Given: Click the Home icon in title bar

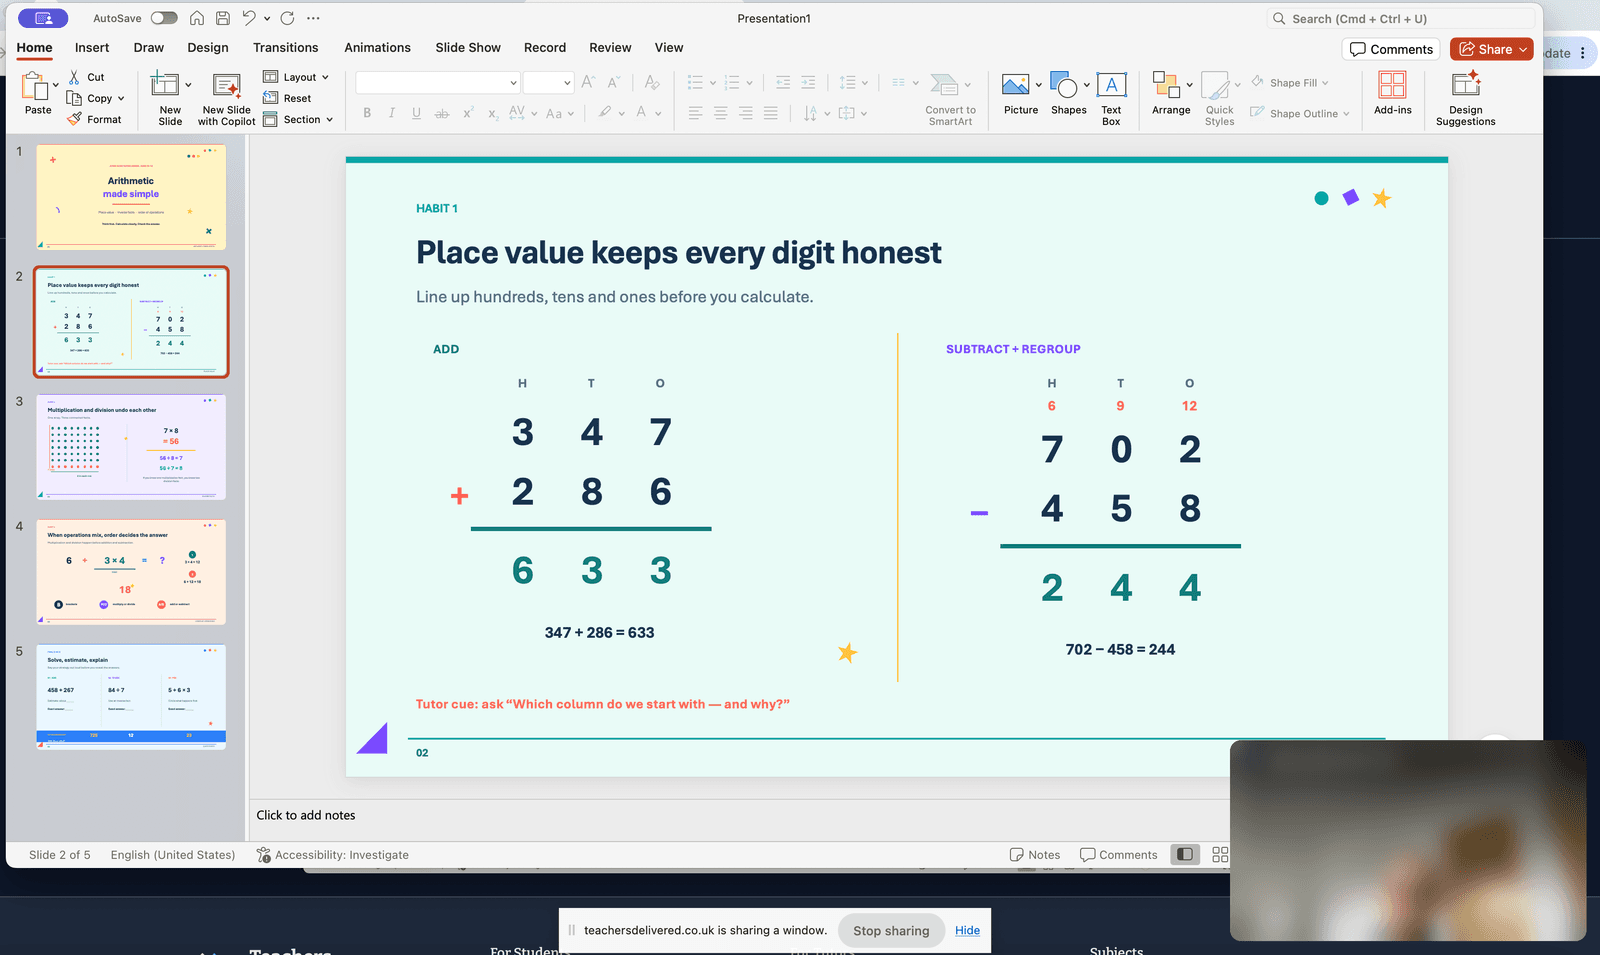Looking at the screenshot, I should tap(197, 18).
